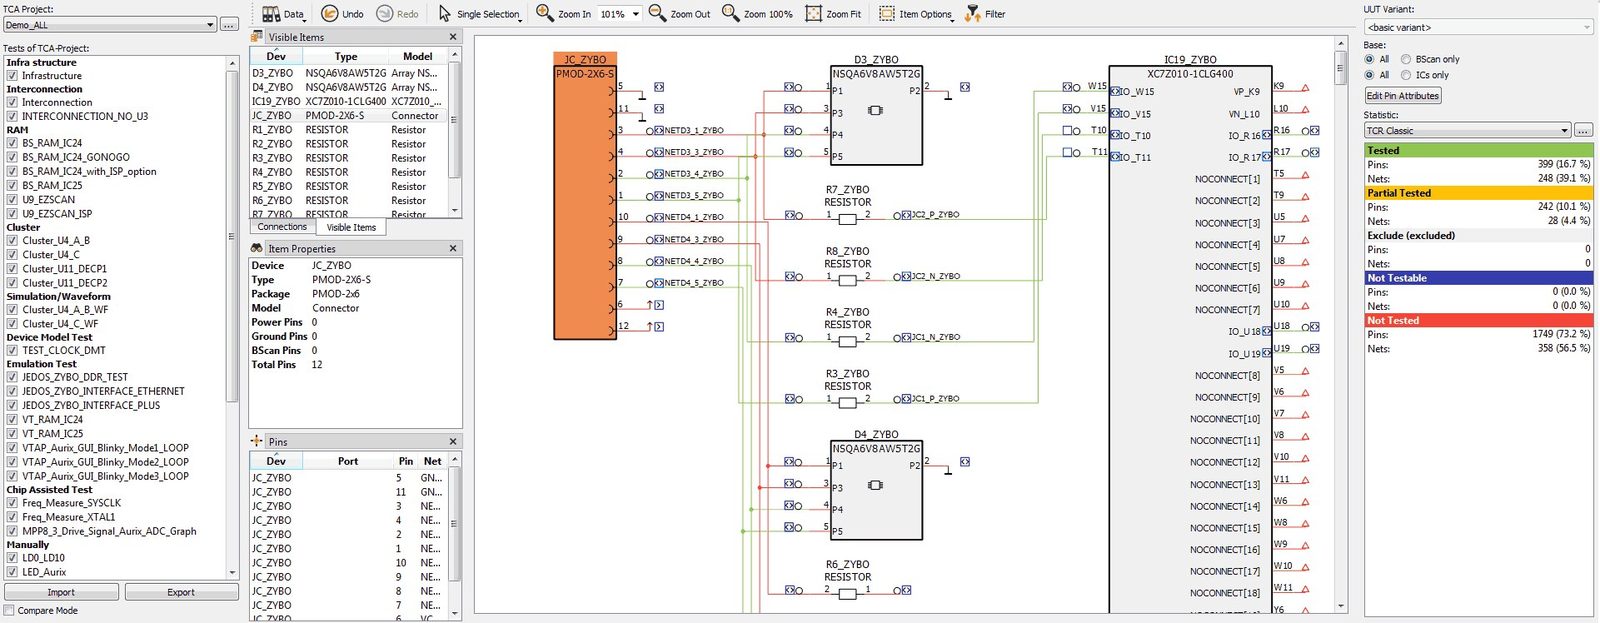
Task: Click the schematic vertical scrollbar up arrow
Action: (x=1341, y=43)
